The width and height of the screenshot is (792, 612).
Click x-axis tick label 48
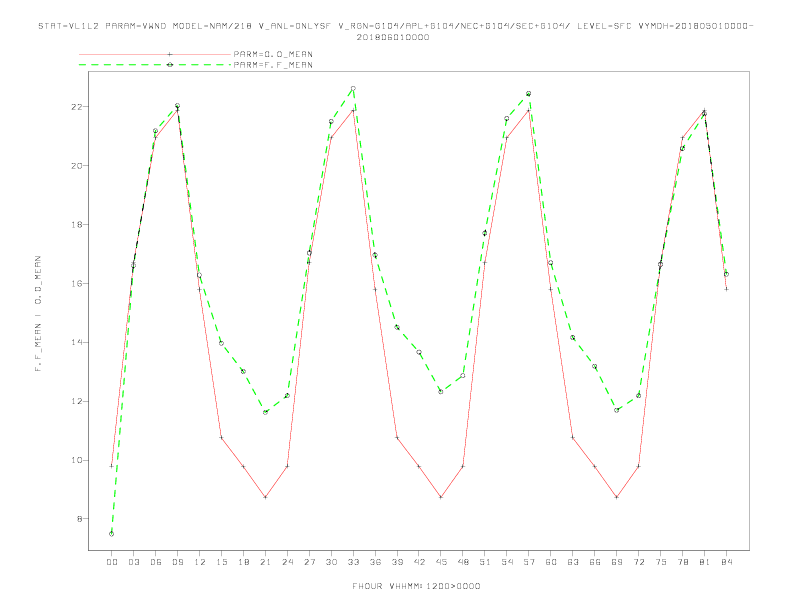tap(463, 562)
